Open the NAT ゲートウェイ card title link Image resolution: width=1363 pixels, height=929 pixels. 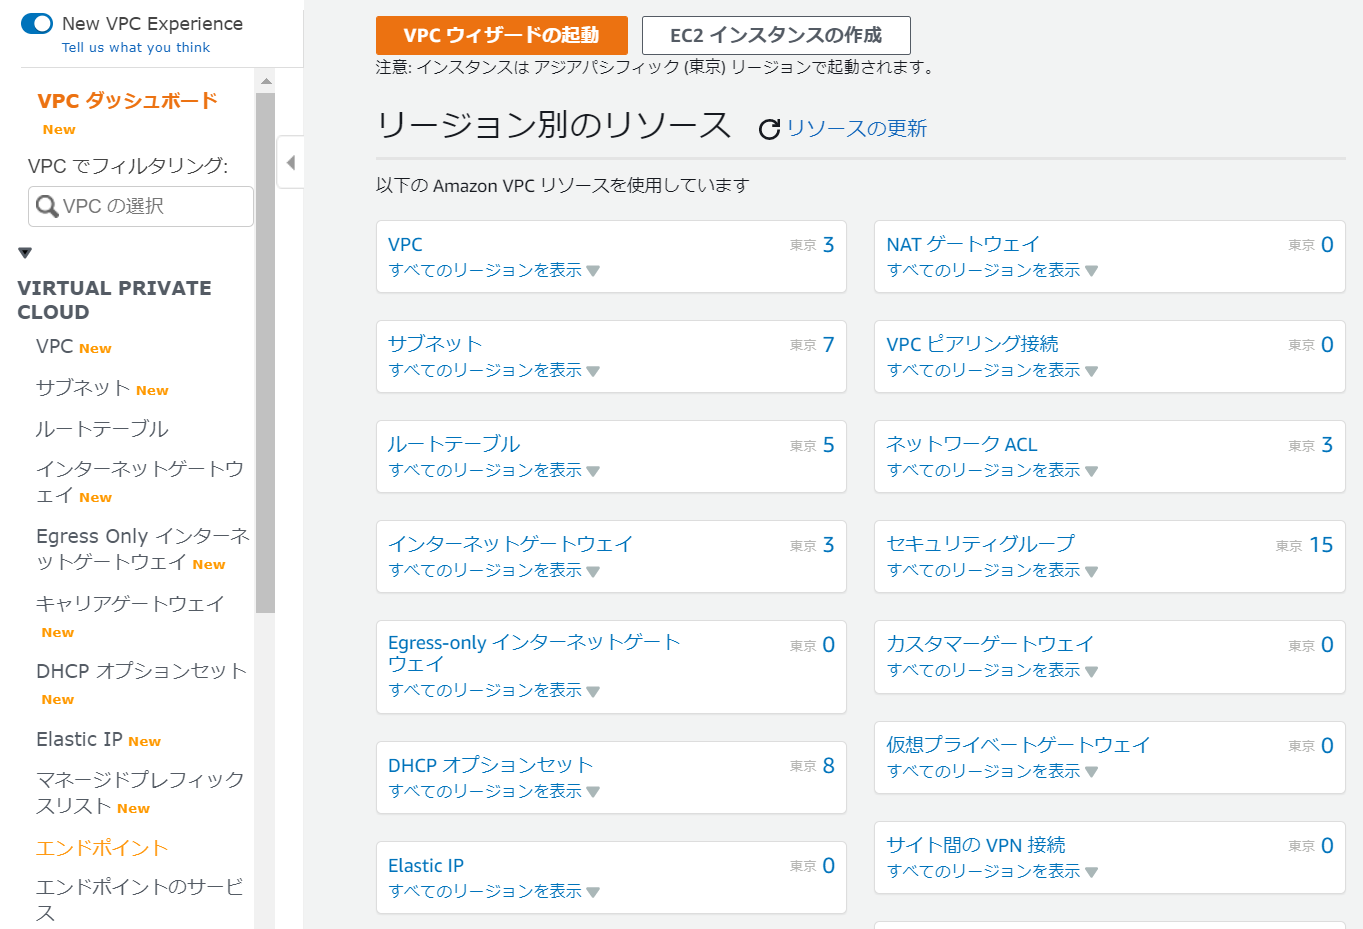pos(963,244)
